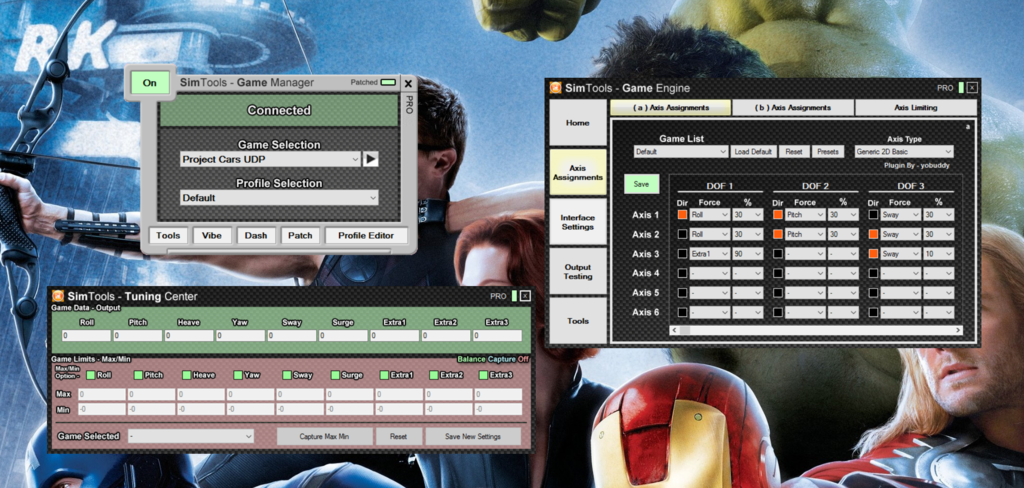Image resolution: width=1024 pixels, height=488 pixels.
Task: Open Axis 3 DOF 3 percent dropdown showing 10
Action: pyautogui.click(x=938, y=253)
